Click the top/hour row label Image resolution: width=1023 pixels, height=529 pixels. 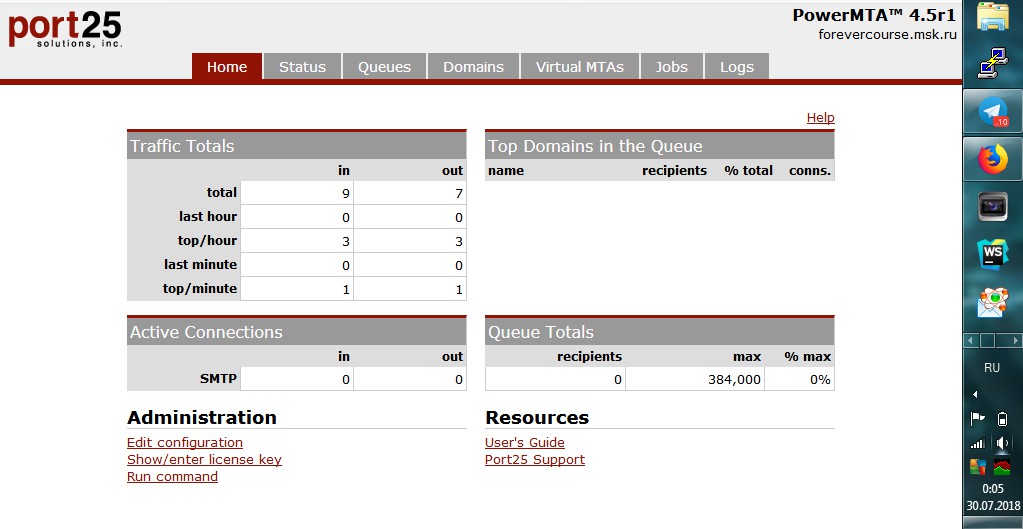207,241
